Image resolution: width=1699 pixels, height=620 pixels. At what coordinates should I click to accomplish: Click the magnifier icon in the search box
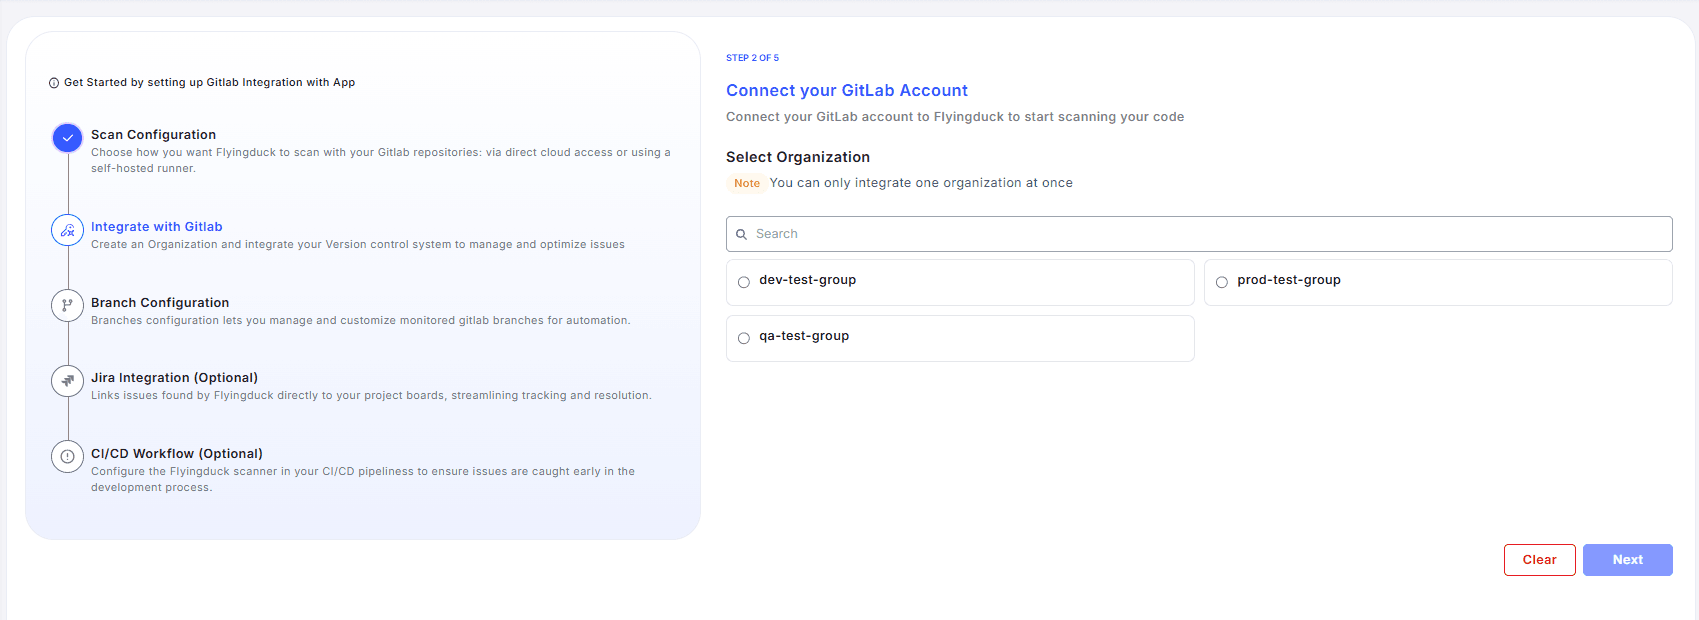742,234
